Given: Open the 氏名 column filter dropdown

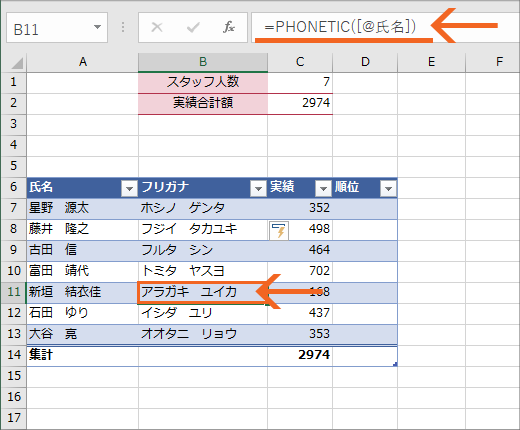Looking at the screenshot, I should click(x=129, y=189).
